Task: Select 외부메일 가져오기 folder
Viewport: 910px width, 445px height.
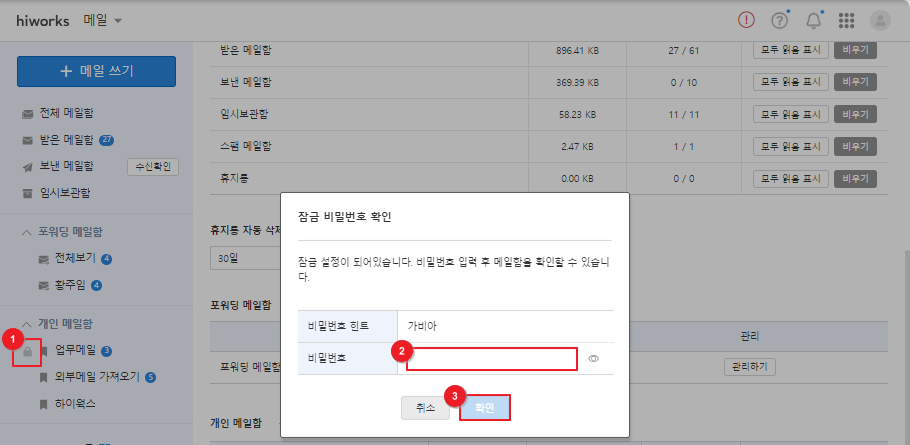Action: pos(98,377)
